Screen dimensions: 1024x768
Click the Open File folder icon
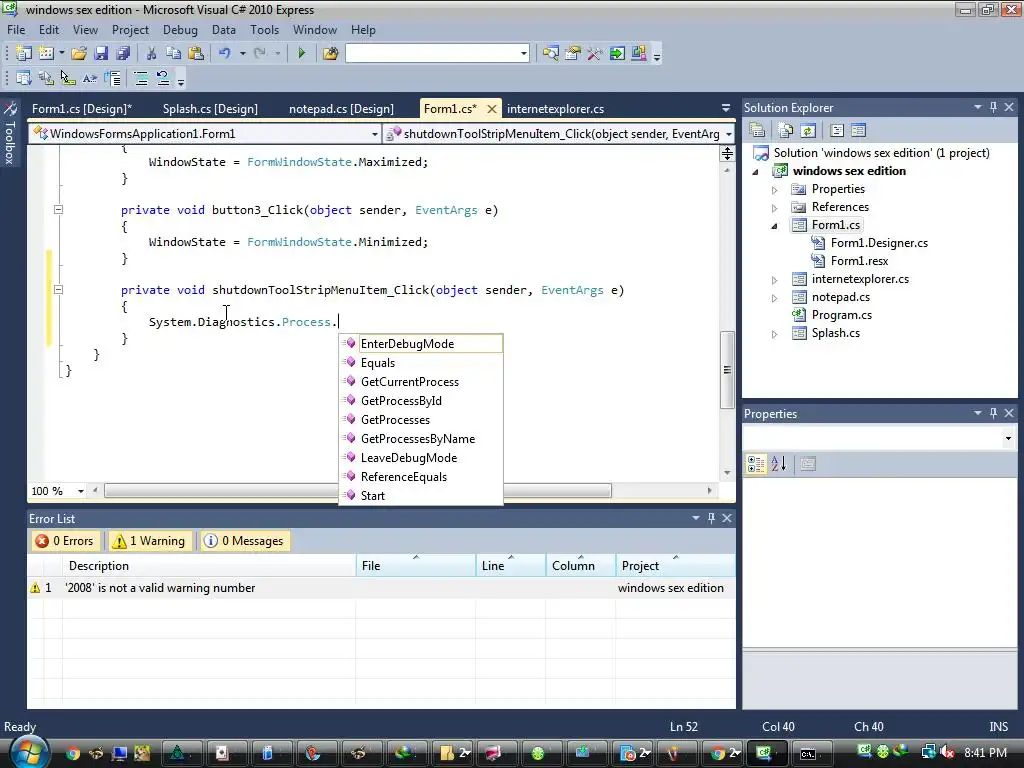79,54
